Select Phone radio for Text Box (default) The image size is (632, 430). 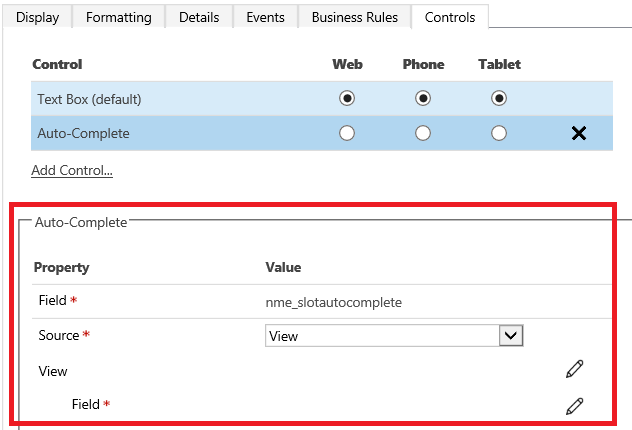click(423, 98)
